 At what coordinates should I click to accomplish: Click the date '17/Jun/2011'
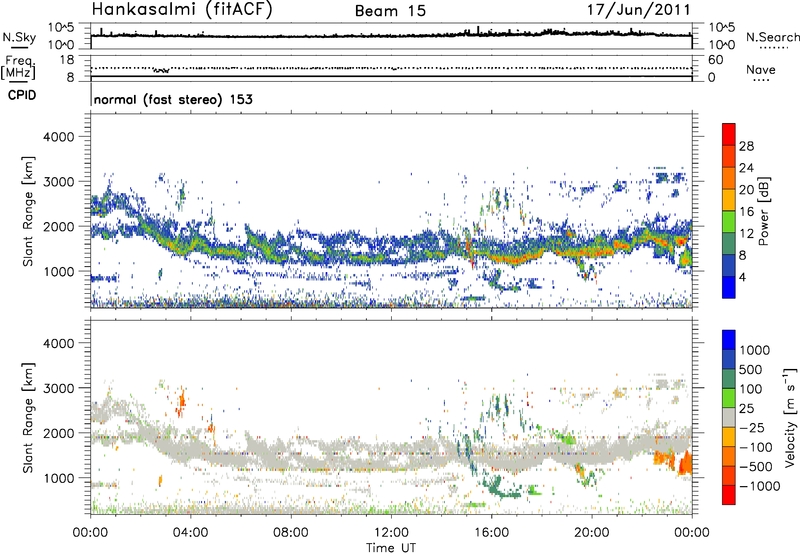[639, 9]
